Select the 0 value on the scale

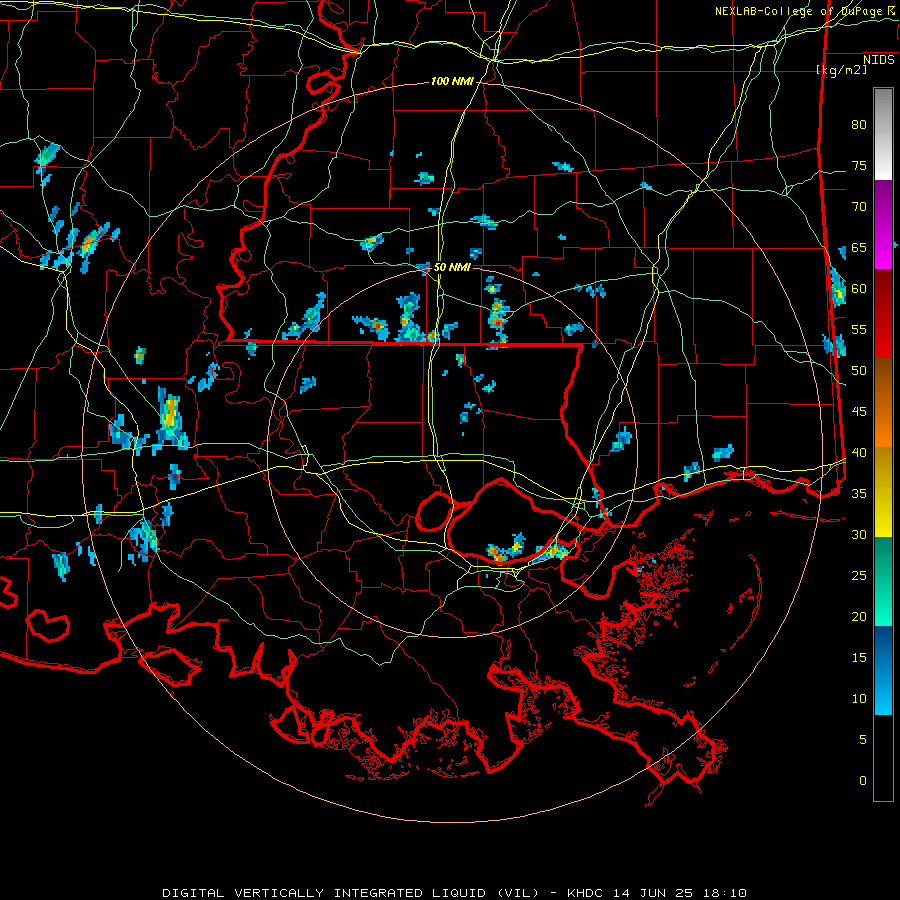[863, 781]
